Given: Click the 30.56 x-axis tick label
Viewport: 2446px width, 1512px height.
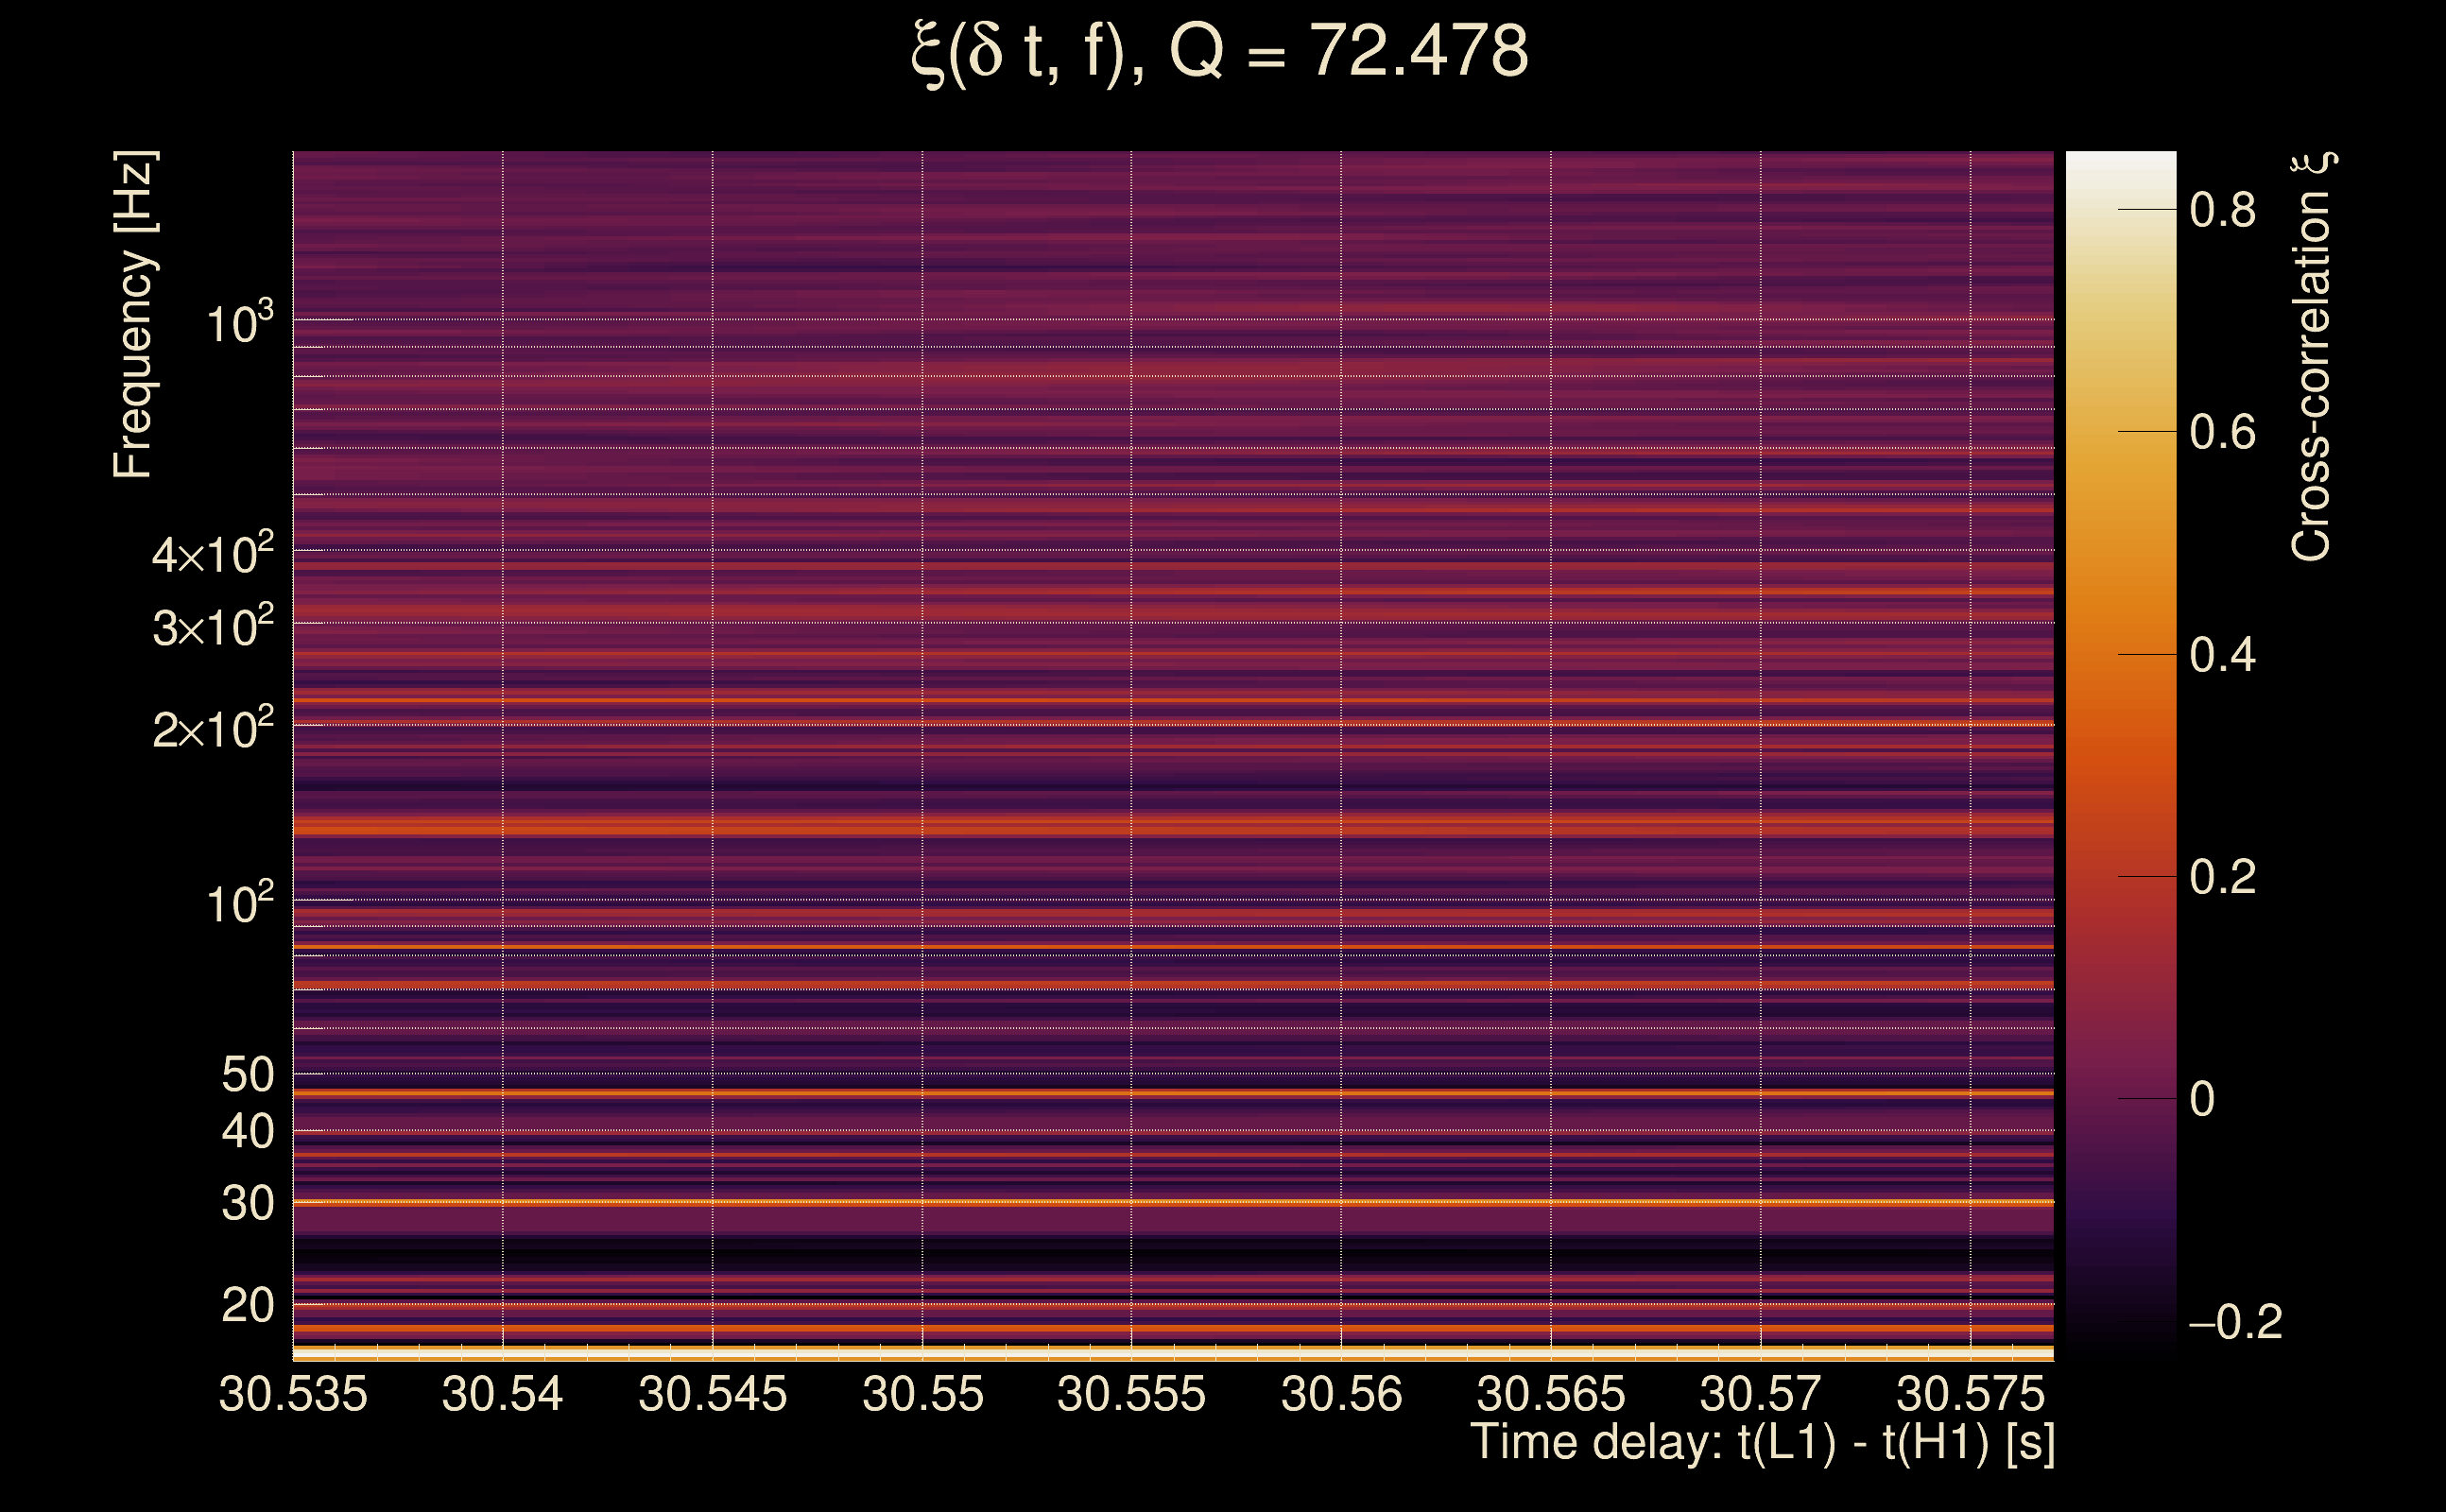Looking at the screenshot, I should click(1341, 1394).
